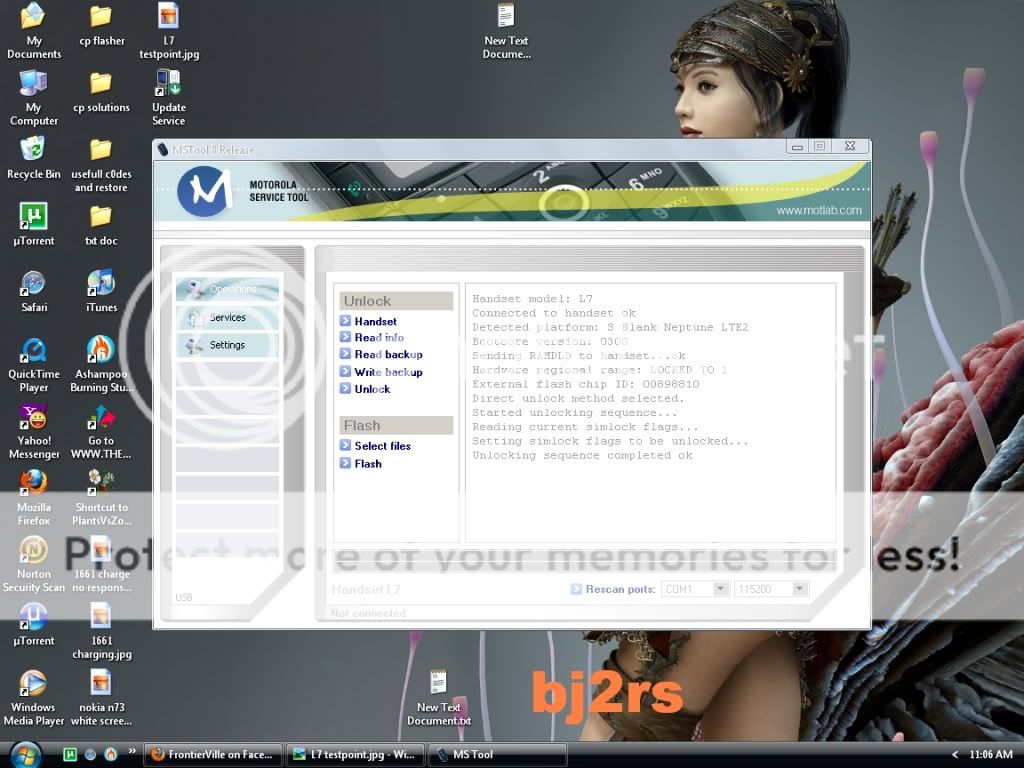Open the Safari desktop icon
The width and height of the screenshot is (1024, 768).
pyautogui.click(x=34, y=290)
